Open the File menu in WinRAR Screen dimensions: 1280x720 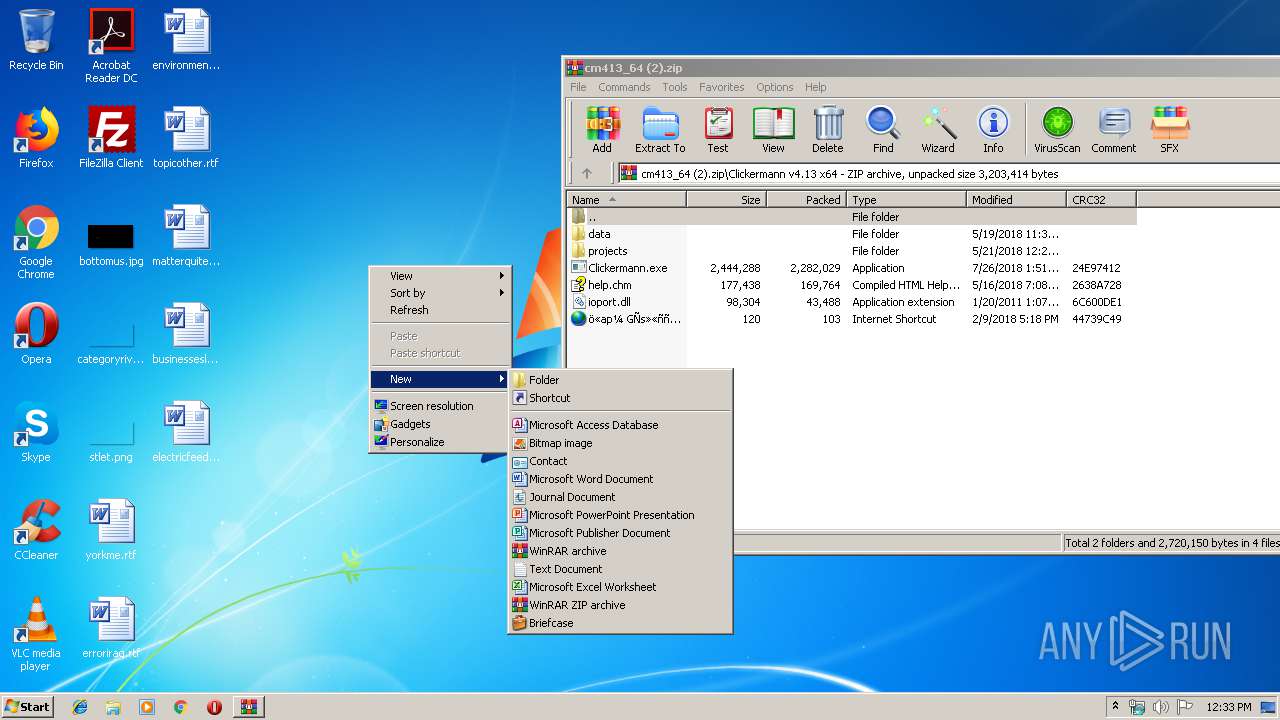click(578, 87)
